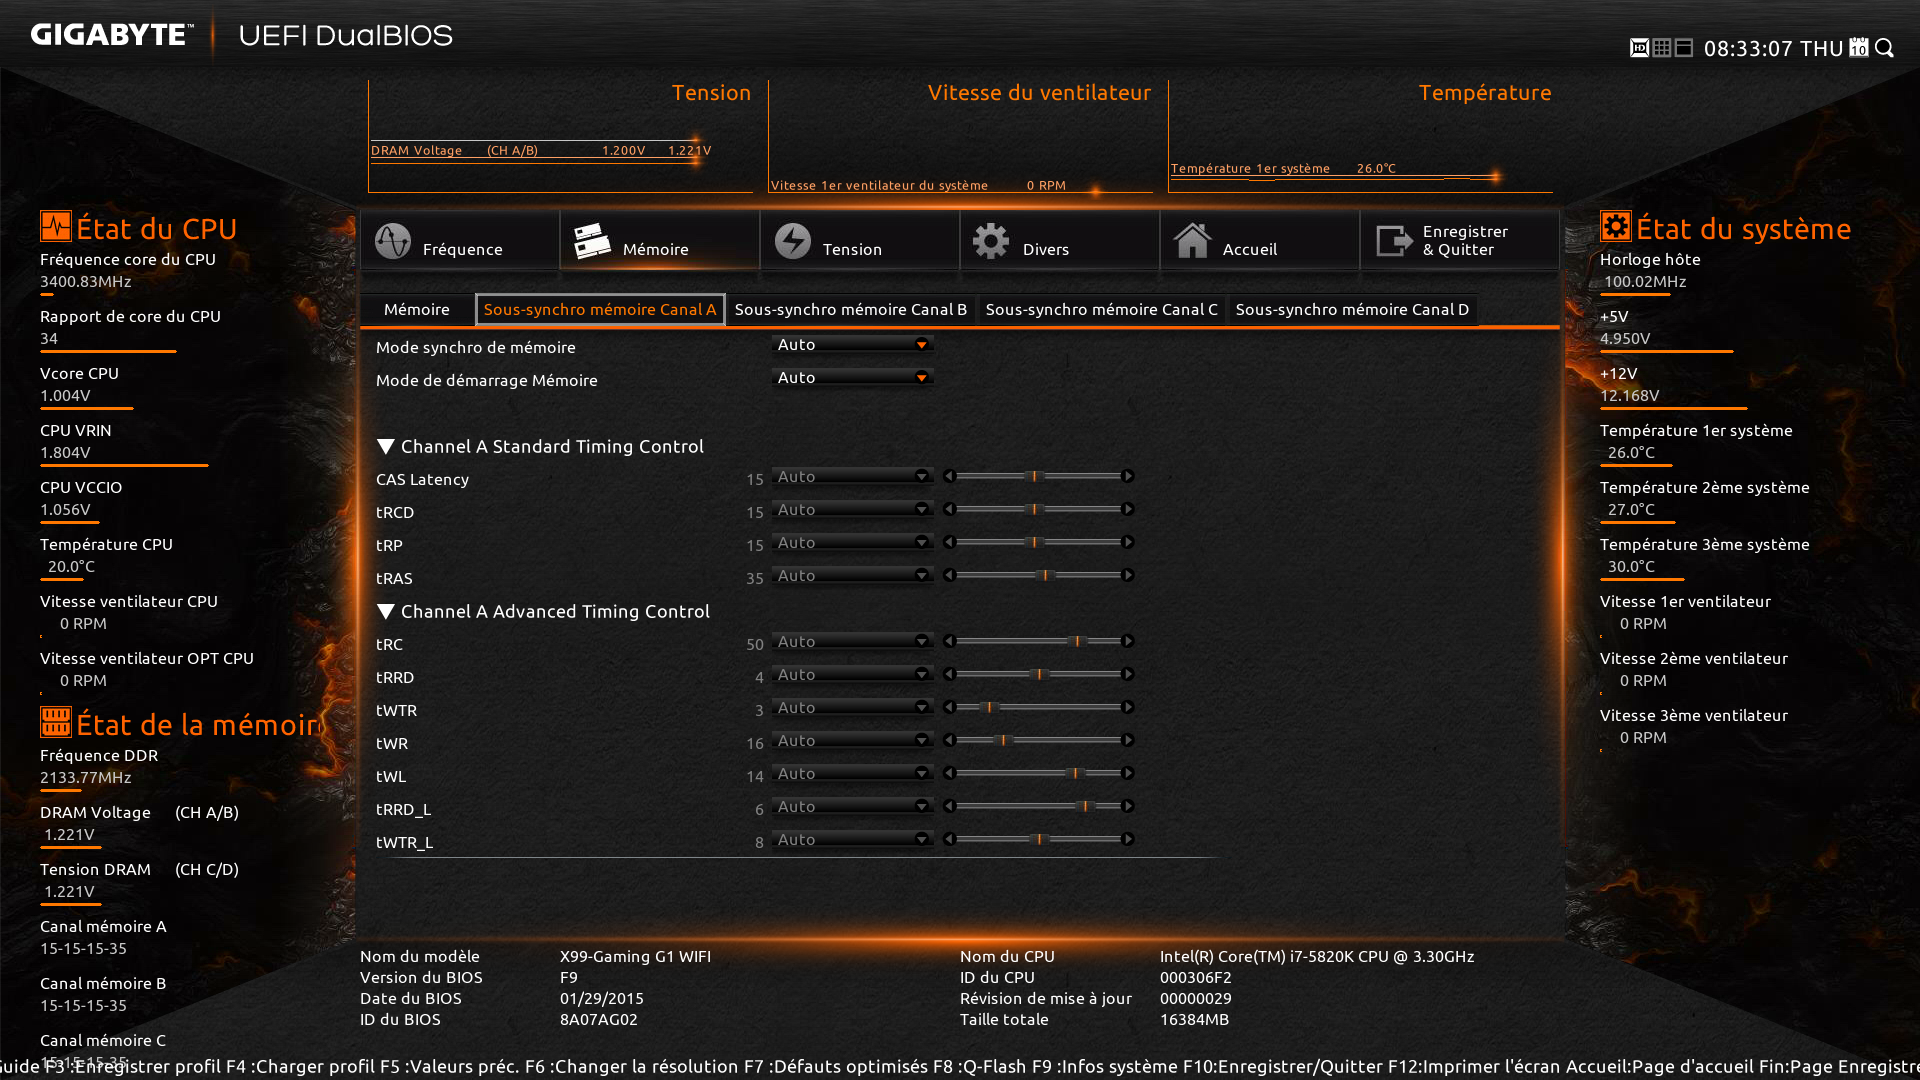1920x1080 pixels.
Task: Select Sous-synchro mémoire Canal D tab
Action: pos(1352,309)
